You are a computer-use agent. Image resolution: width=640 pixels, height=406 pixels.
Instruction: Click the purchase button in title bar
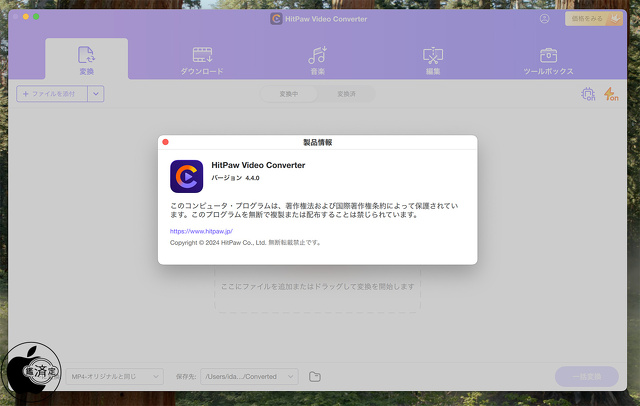click(593, 18)
